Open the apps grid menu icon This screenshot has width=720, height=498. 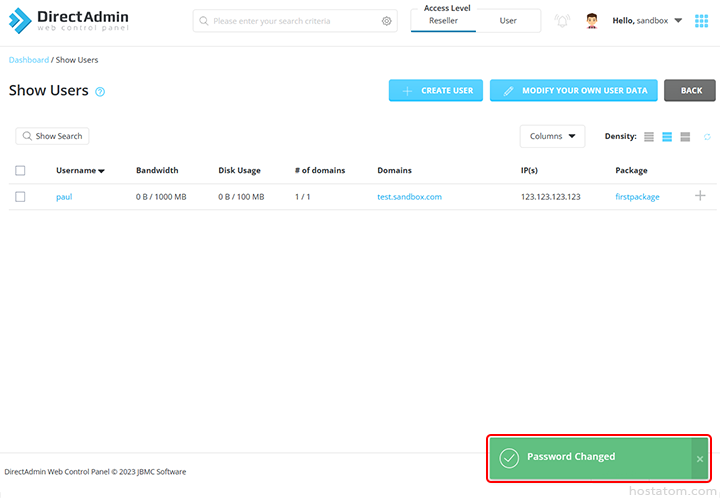(701, 21)
